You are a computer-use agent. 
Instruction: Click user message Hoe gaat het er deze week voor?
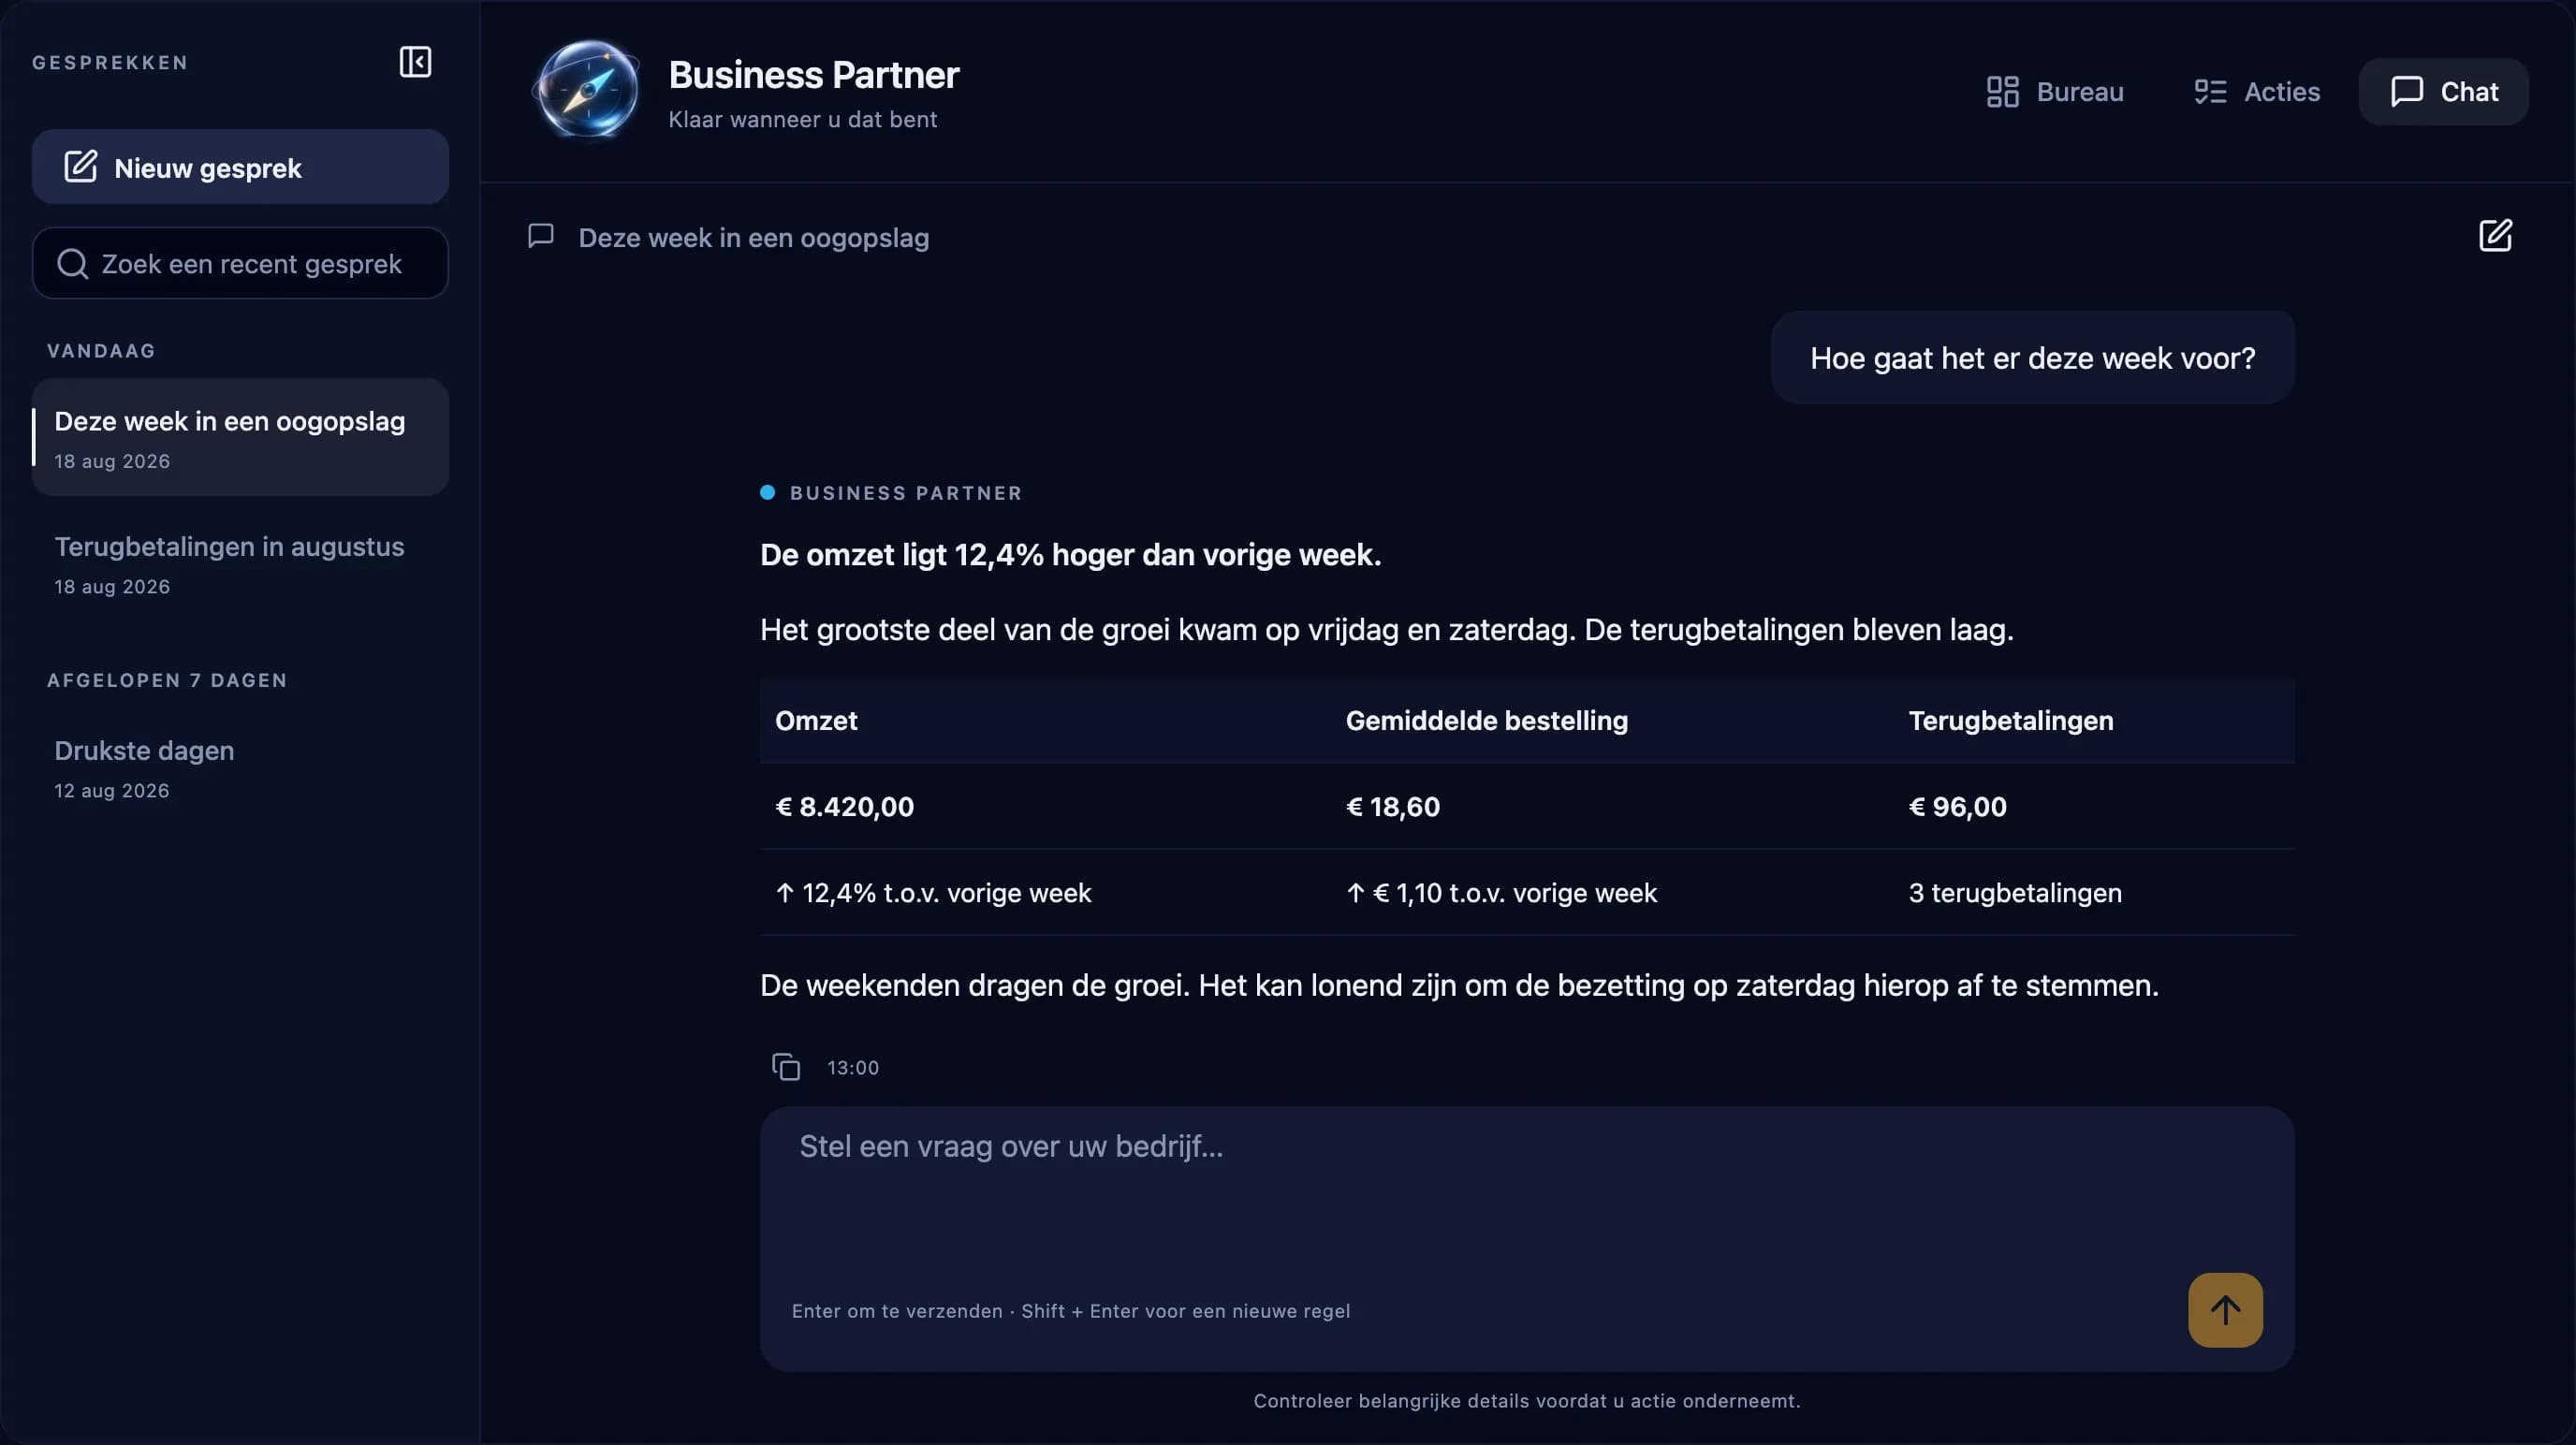click(2032, 358)
